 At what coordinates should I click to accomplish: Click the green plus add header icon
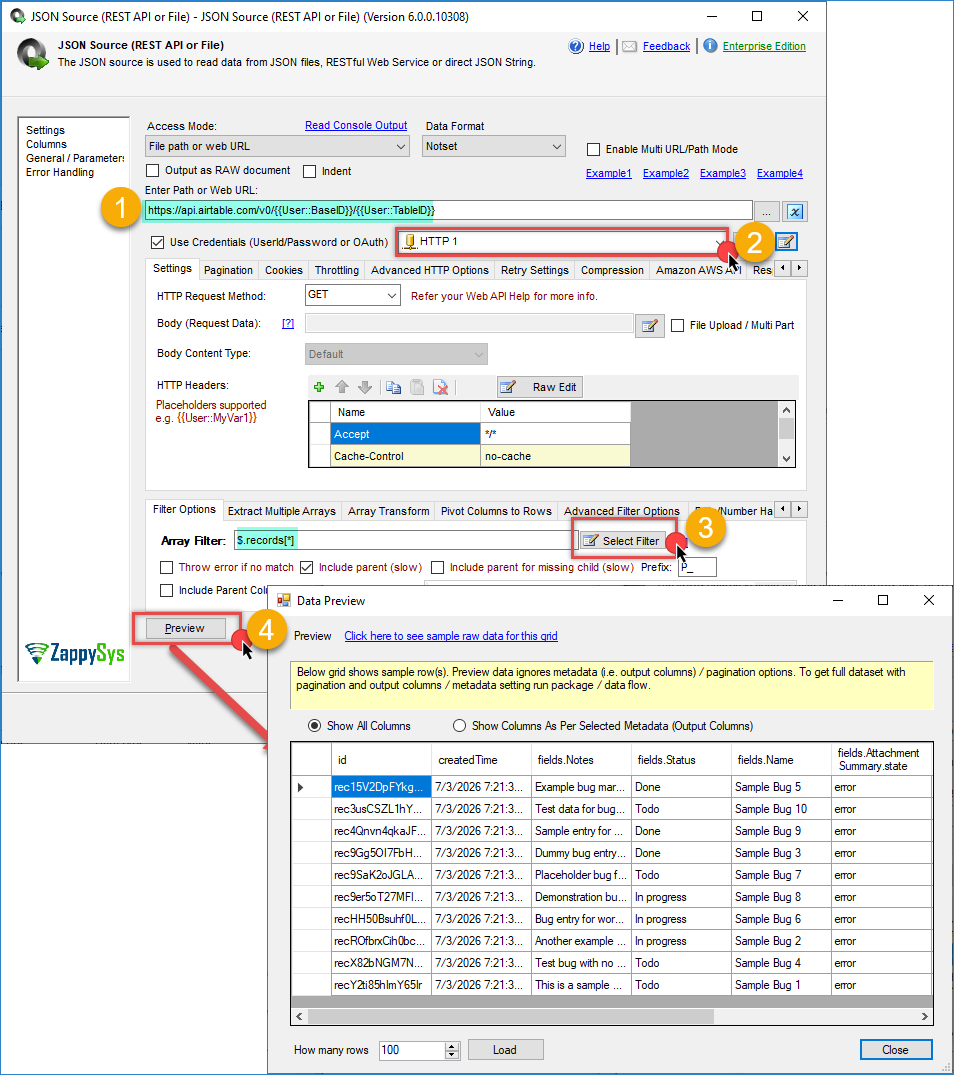[319, 387]
